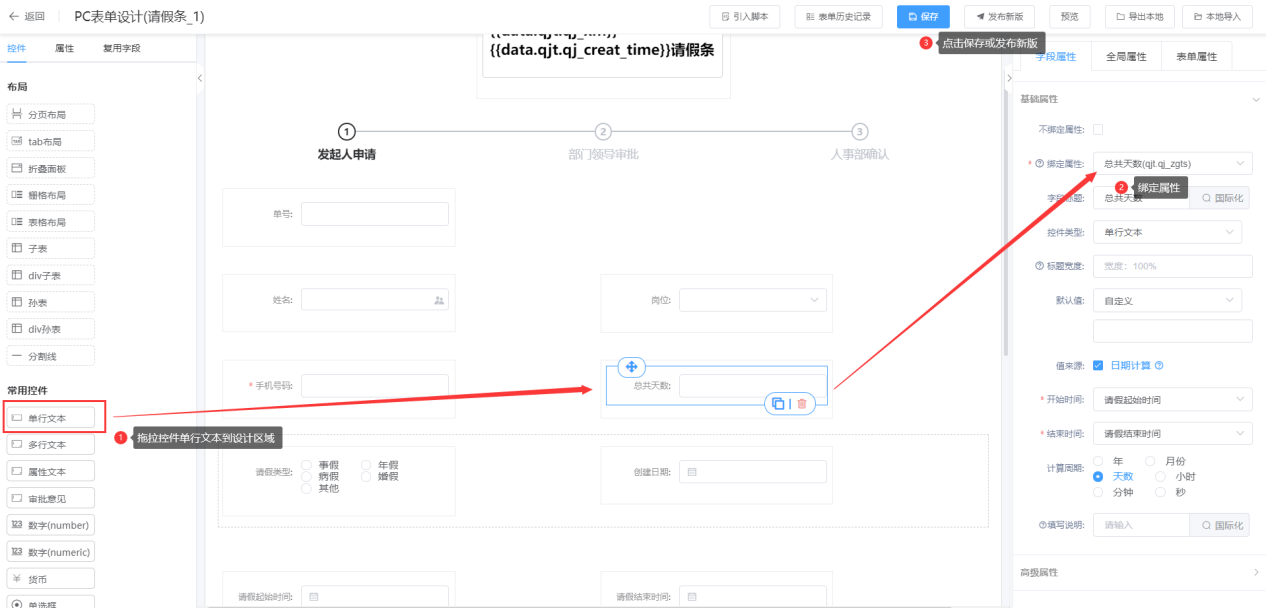
Task: Select the 审批意见 control
Action: 51,498
